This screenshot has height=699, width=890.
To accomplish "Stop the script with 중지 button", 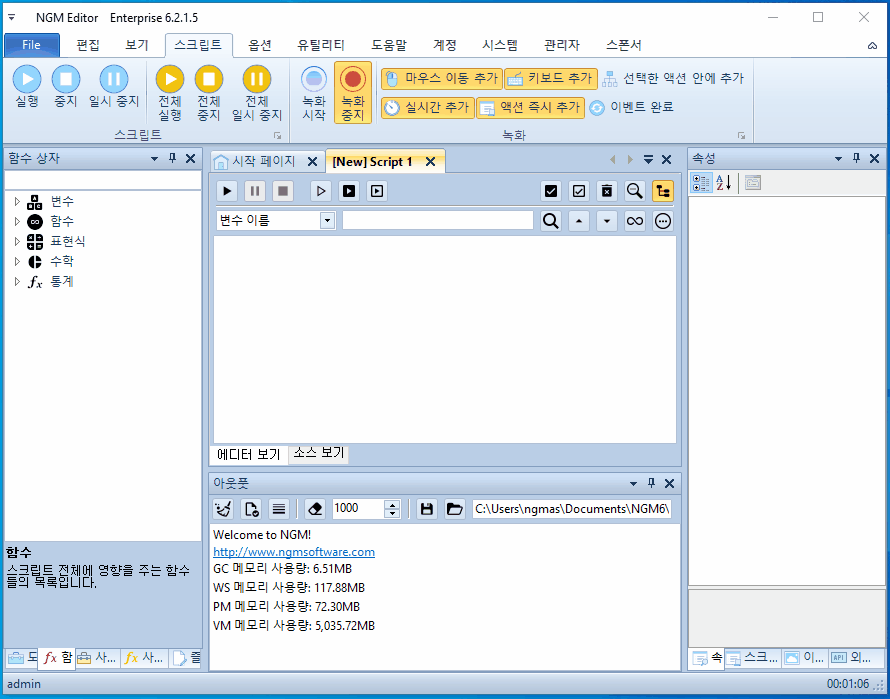I will coord(66,86).
